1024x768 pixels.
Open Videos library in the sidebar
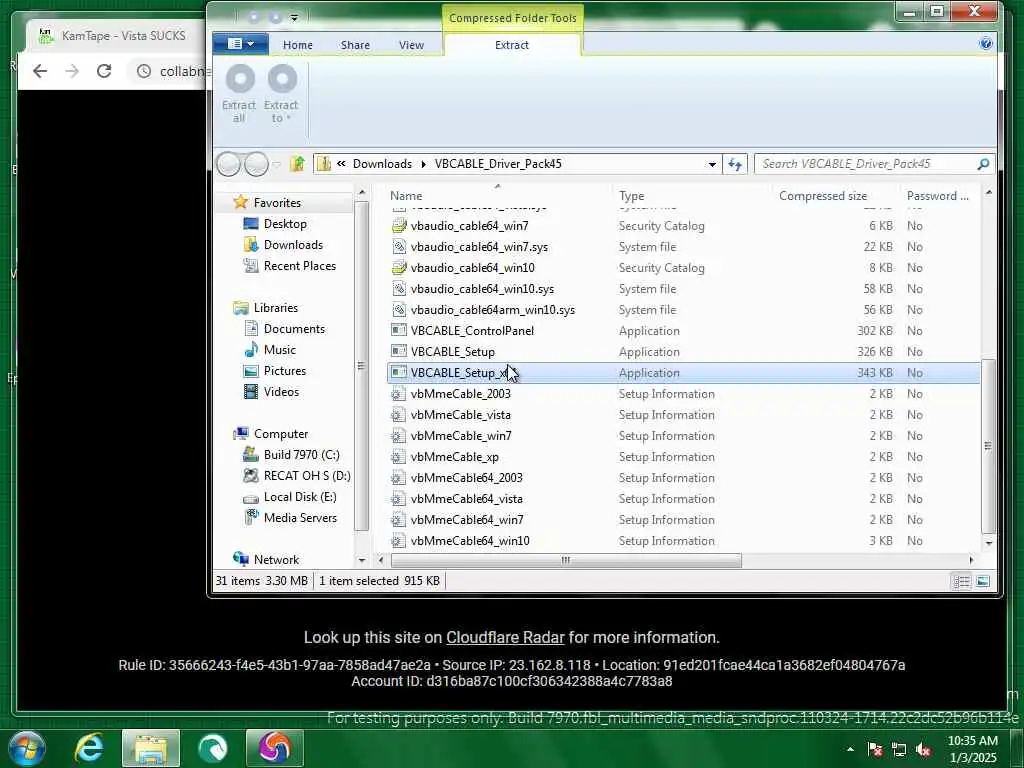tap(281, 392)
